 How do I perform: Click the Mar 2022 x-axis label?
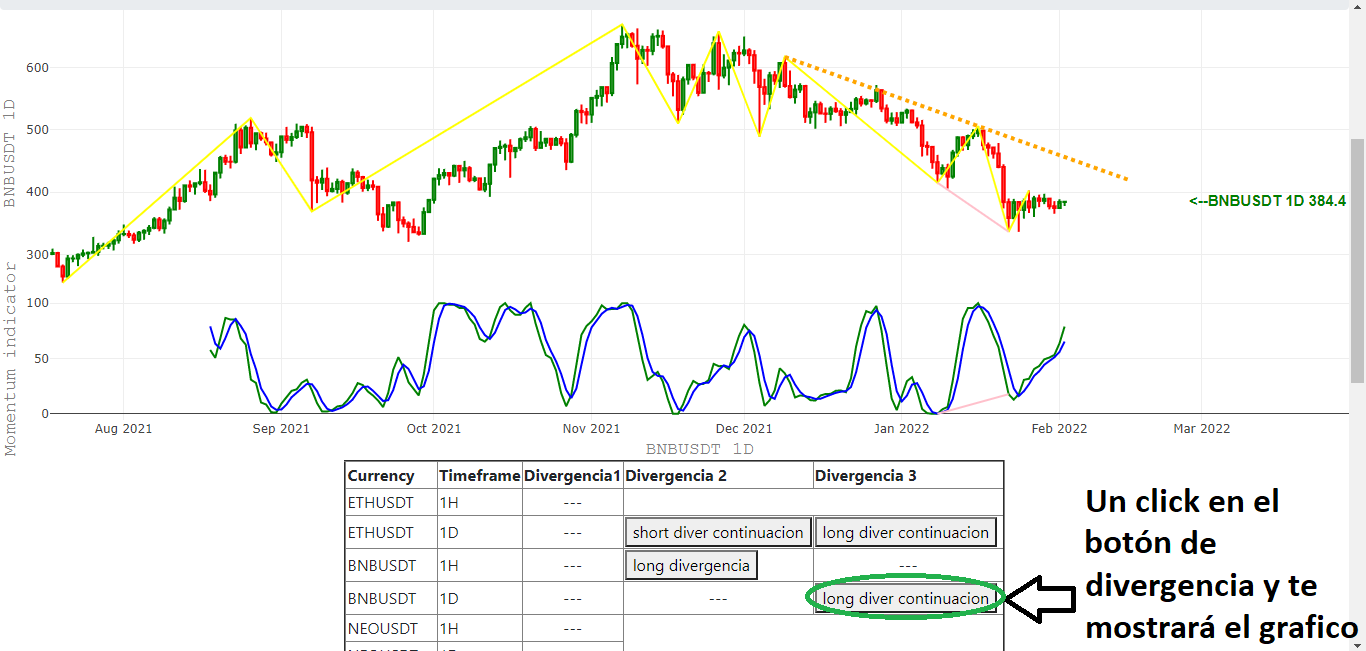pos(1201,429)
